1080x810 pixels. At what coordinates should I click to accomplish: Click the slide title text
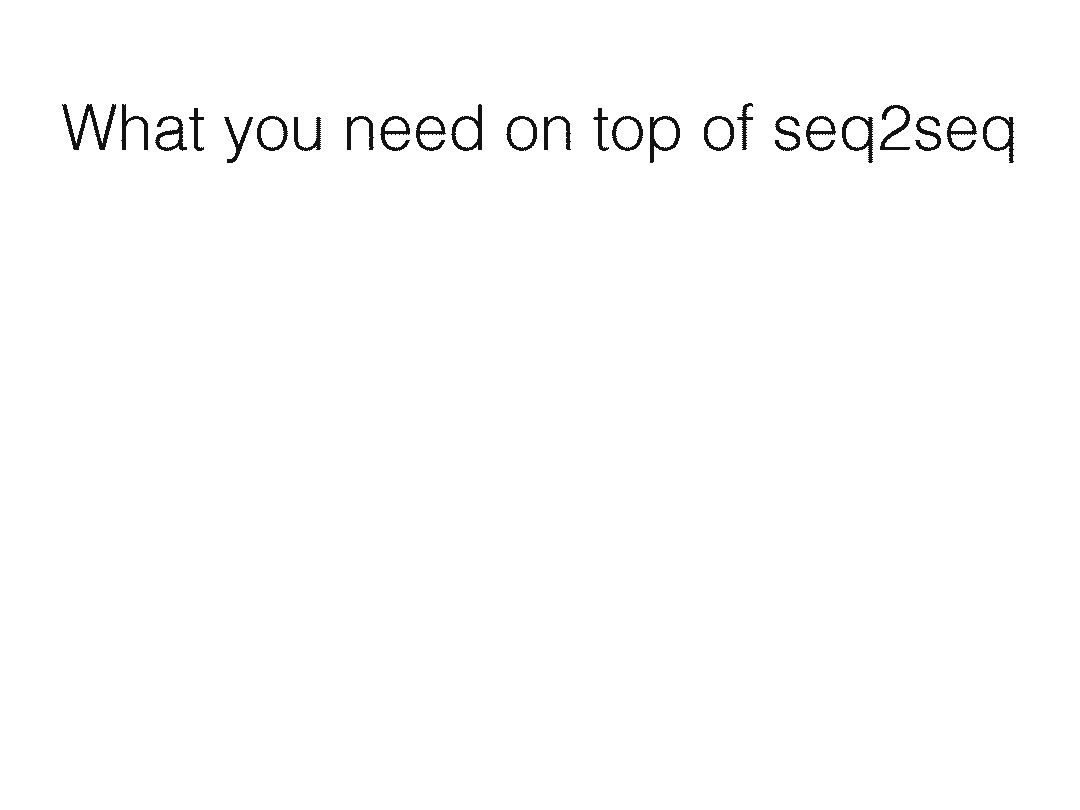coord(539,132)
